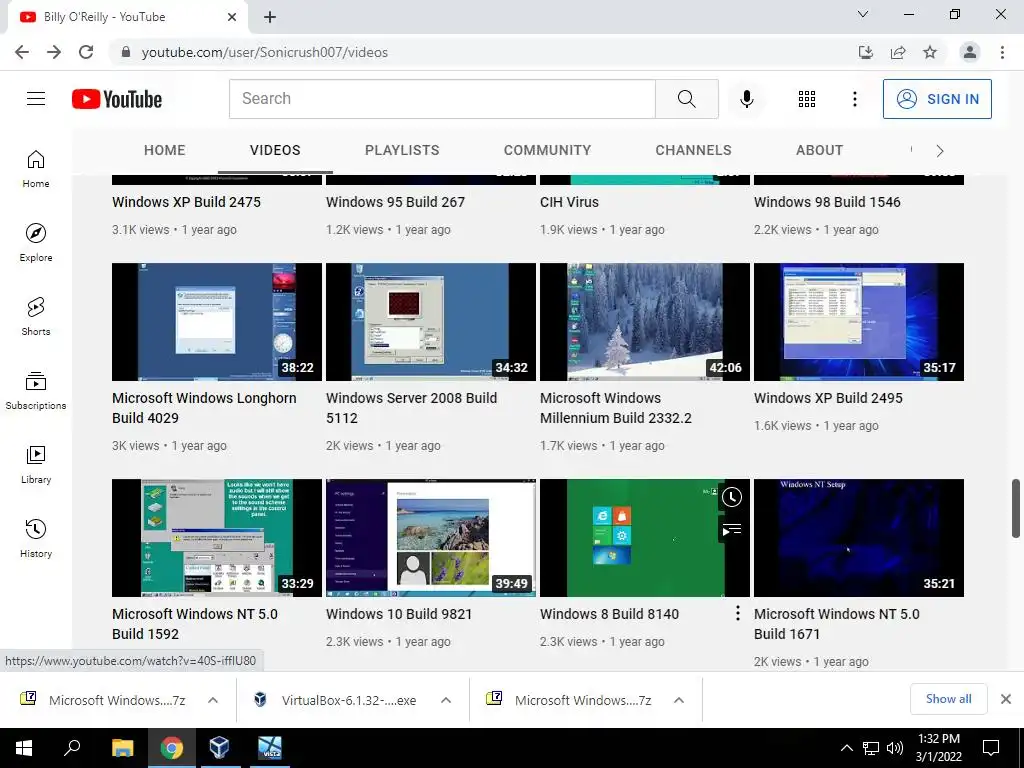Click Show all downloads
Image resolution: width=1024 pixels, height=768 pixels.
[x=948, y=699]
